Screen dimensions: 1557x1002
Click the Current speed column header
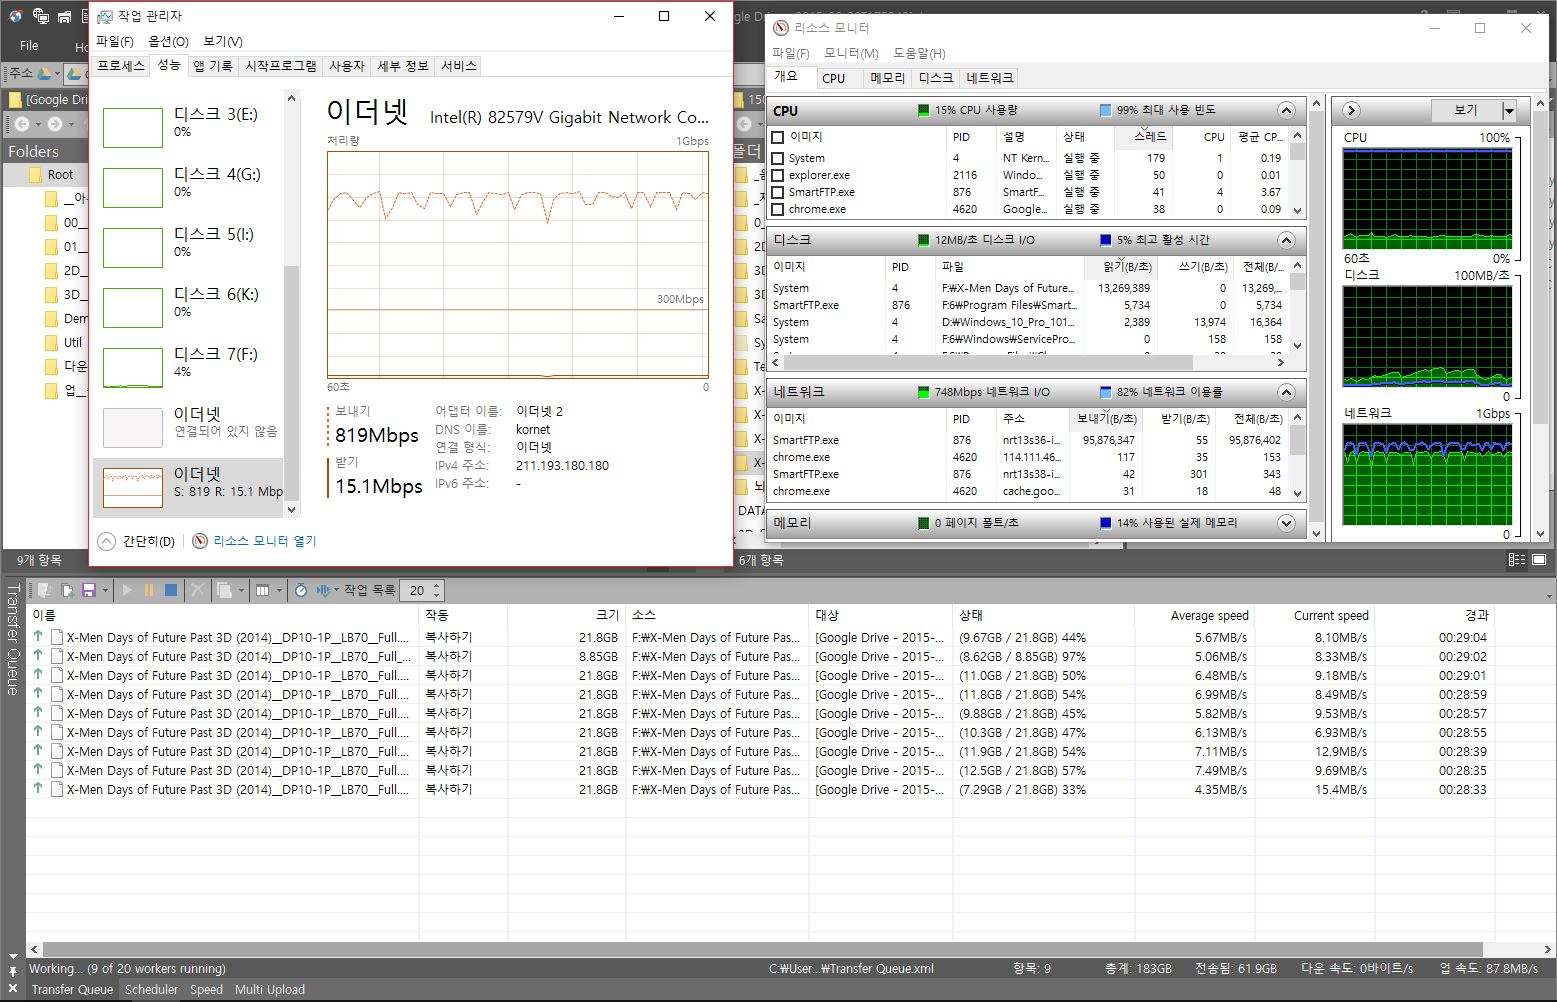point(1314,615)
